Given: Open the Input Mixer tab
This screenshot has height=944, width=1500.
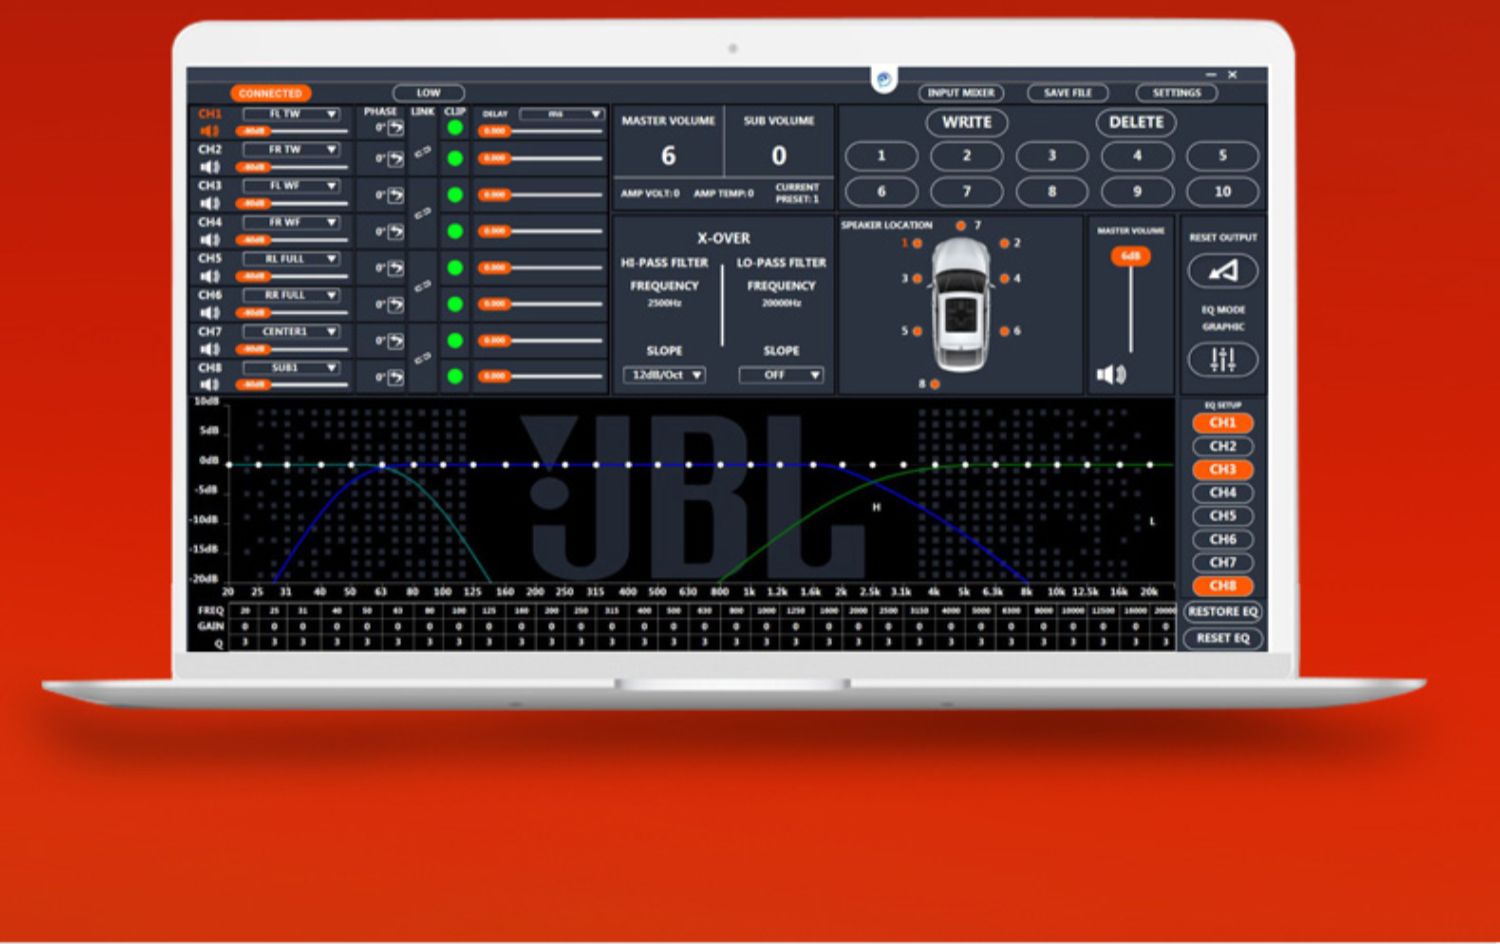Looking at the screenshot, I should pos(961,93).
